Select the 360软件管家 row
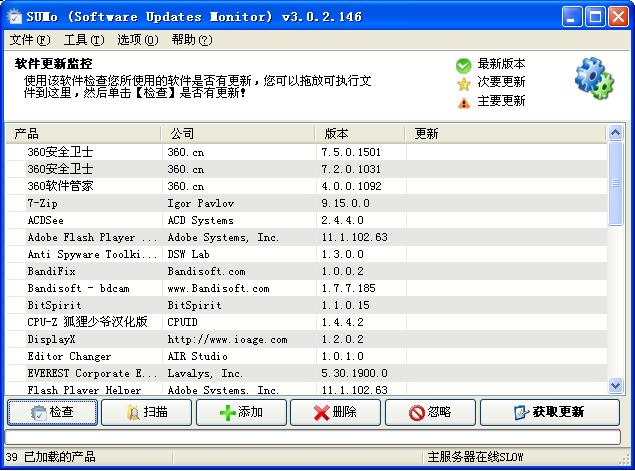This screenshot has height=471, width=635. [x=307, y=186]
